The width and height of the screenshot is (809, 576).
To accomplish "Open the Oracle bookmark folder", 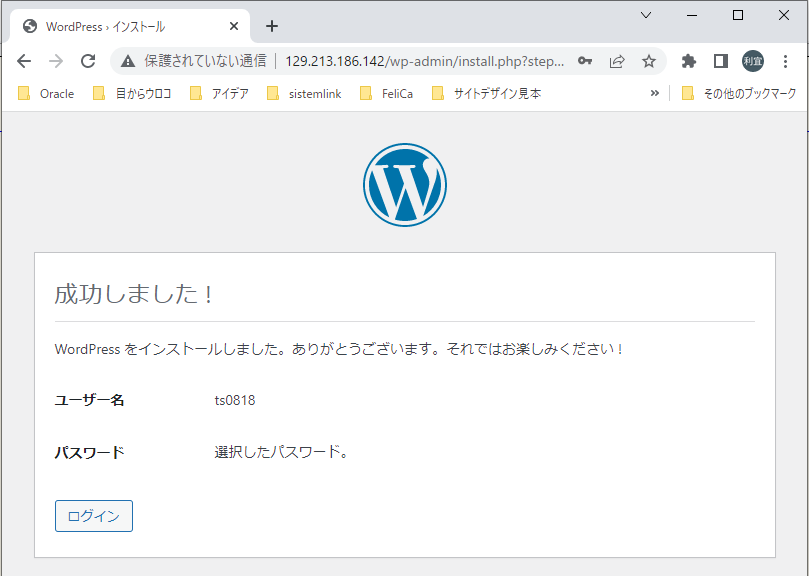I will pyautogui.click(x=46, y=93).
